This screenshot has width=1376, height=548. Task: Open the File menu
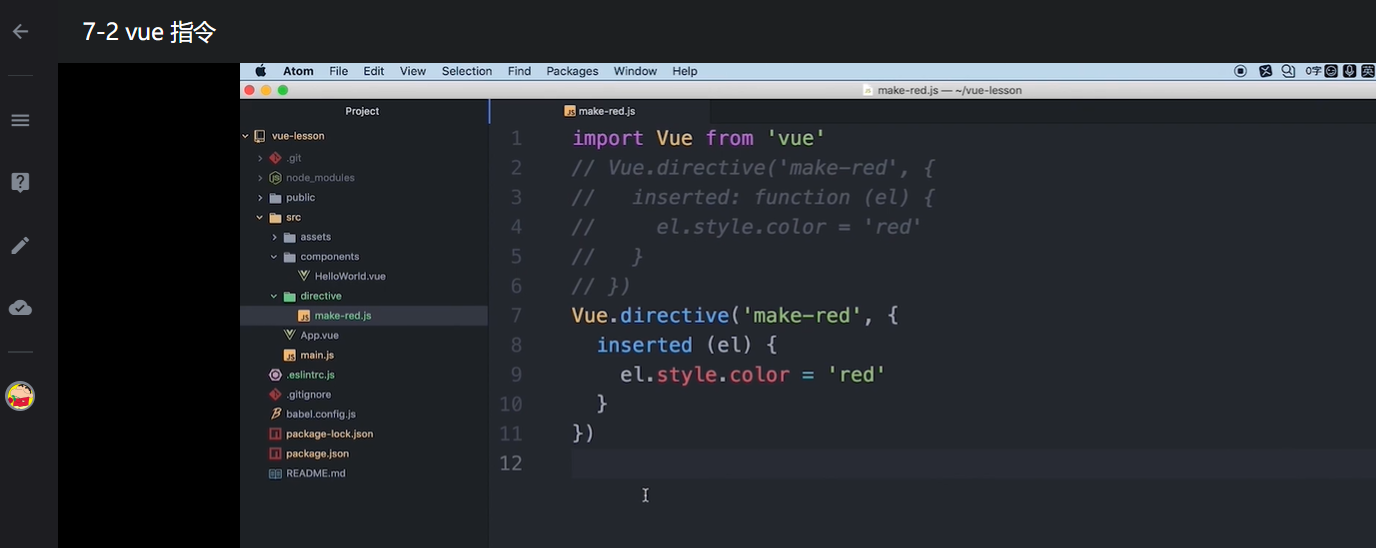point(339,71)
